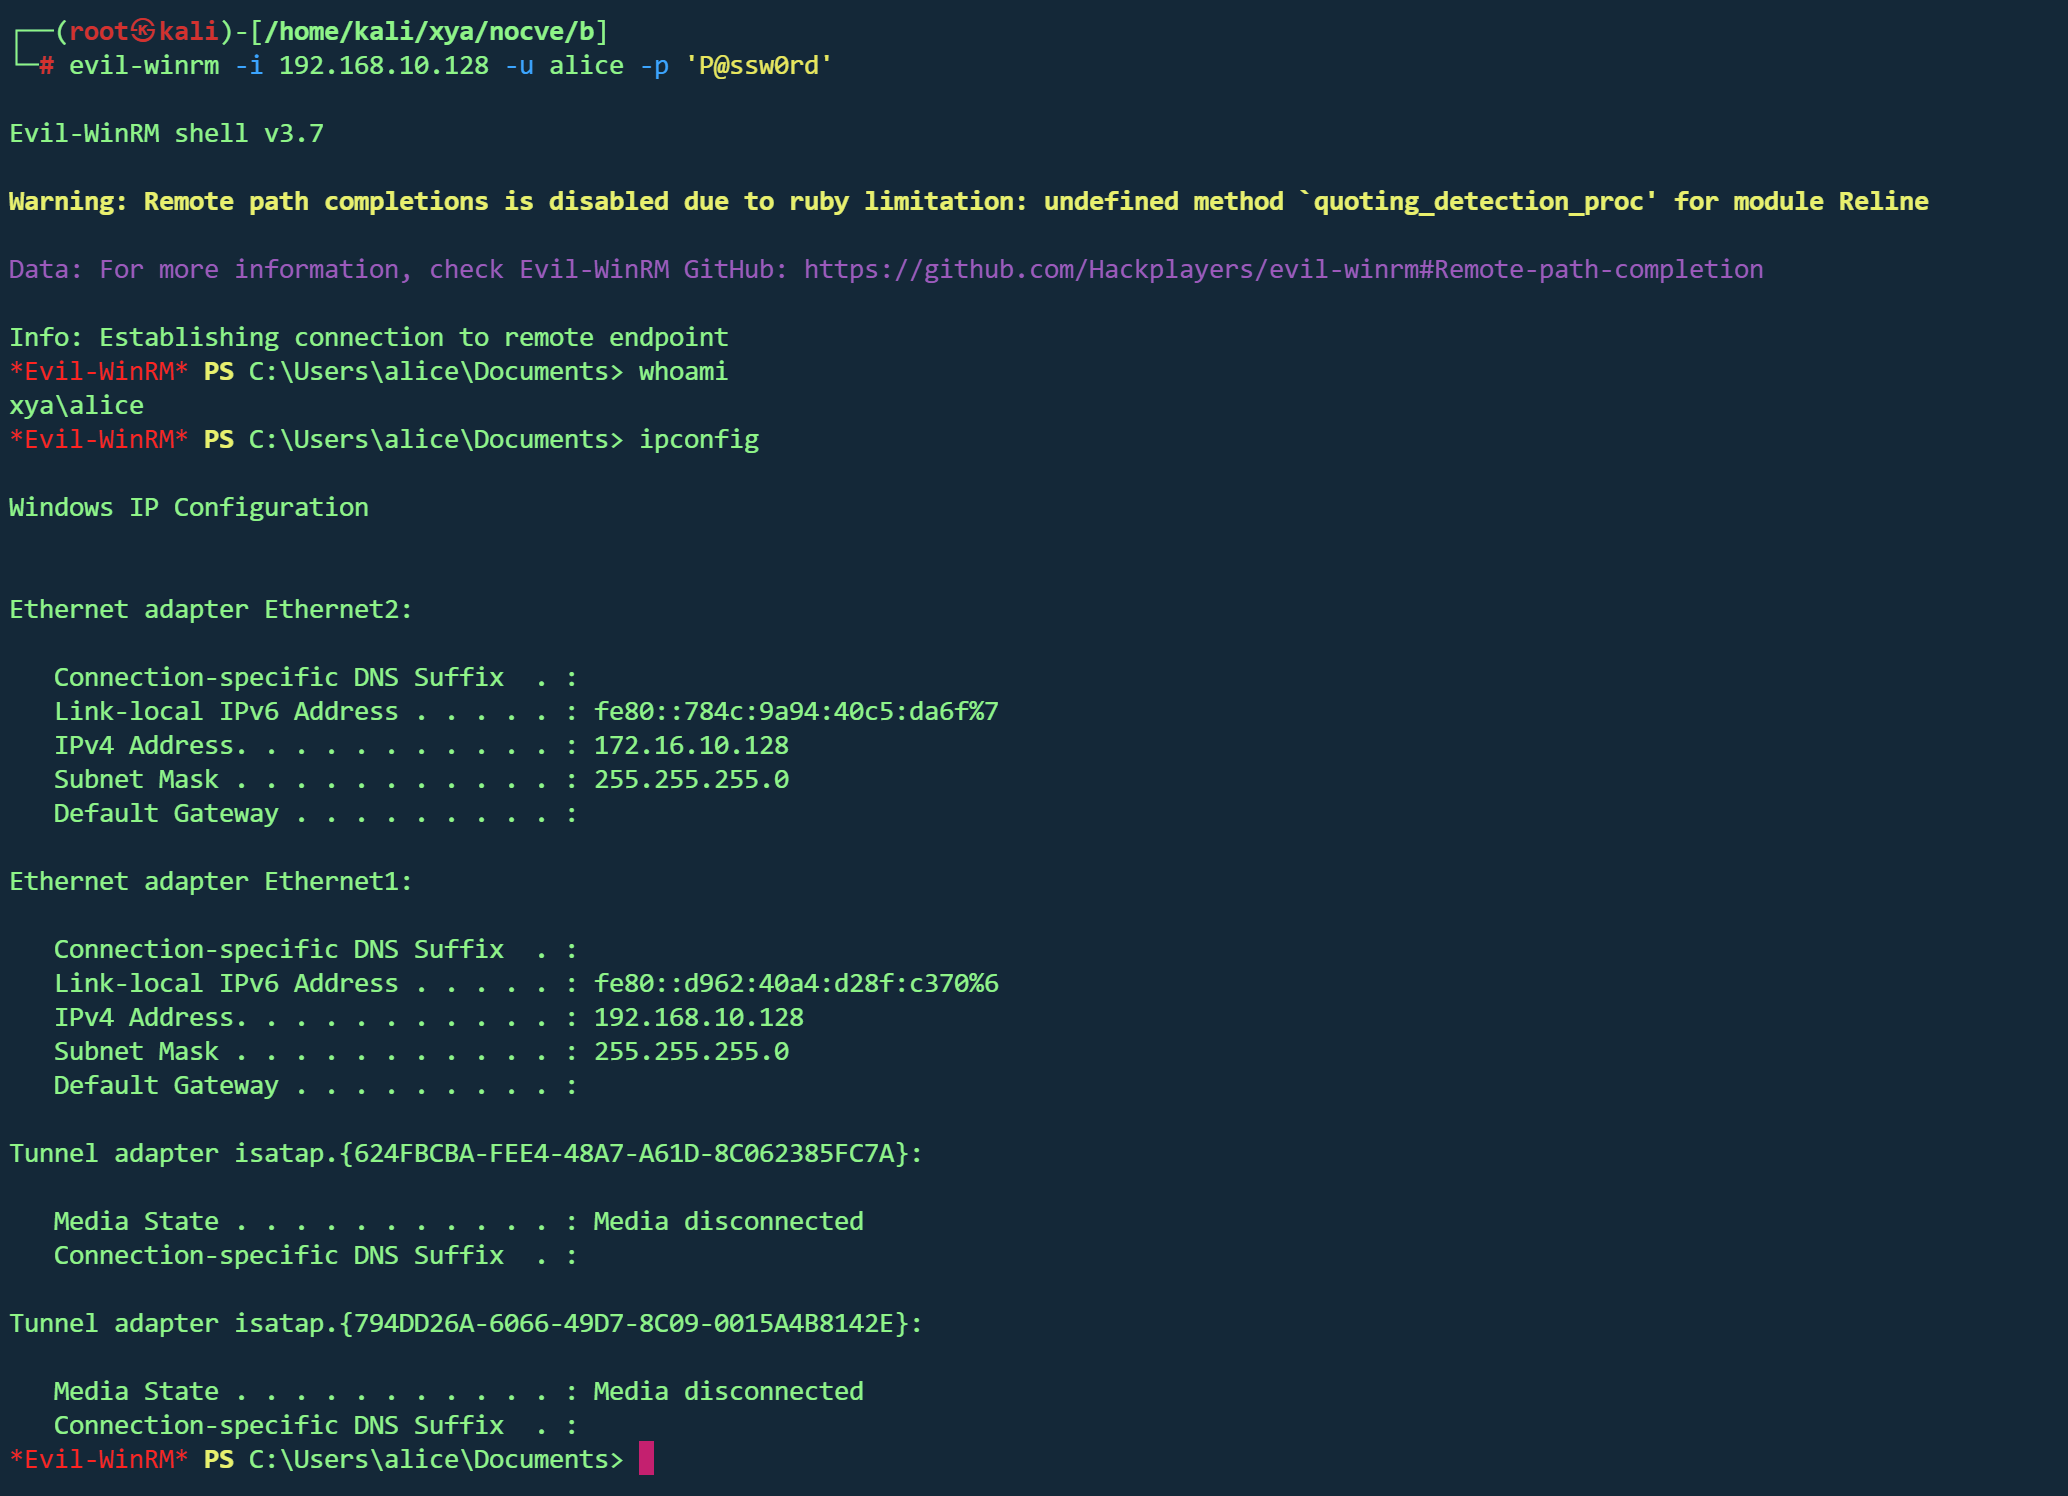
Task: Click the working directory path /home/kali/xya/nocve/b
Action: [428, 31]
